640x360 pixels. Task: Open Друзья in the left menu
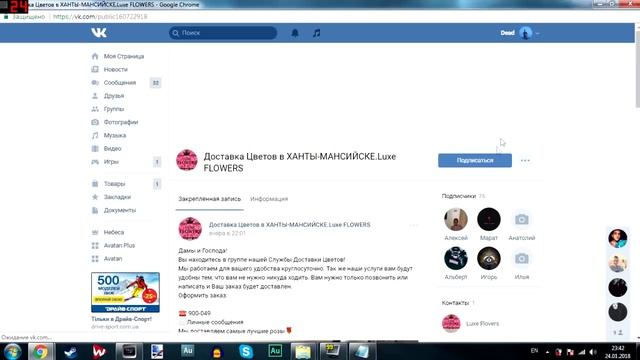coord(114,96)
